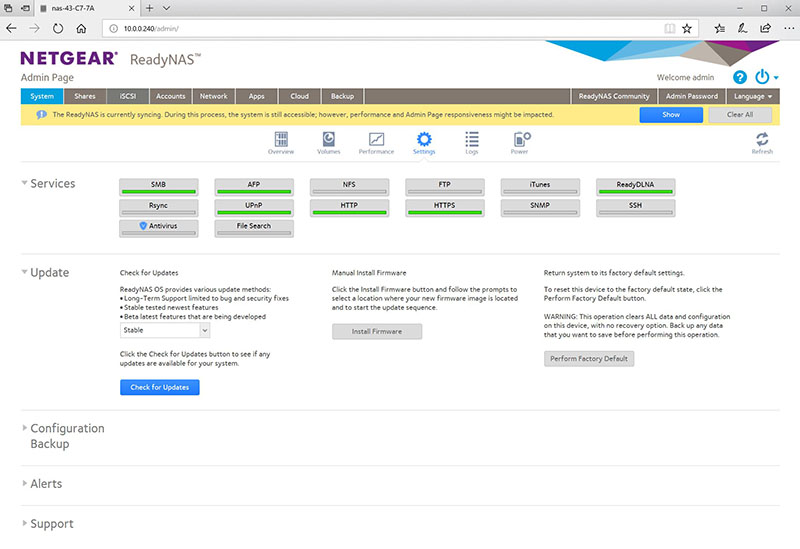Open the Performance graph icon
The image size is (800, 549).
[376, 142]
